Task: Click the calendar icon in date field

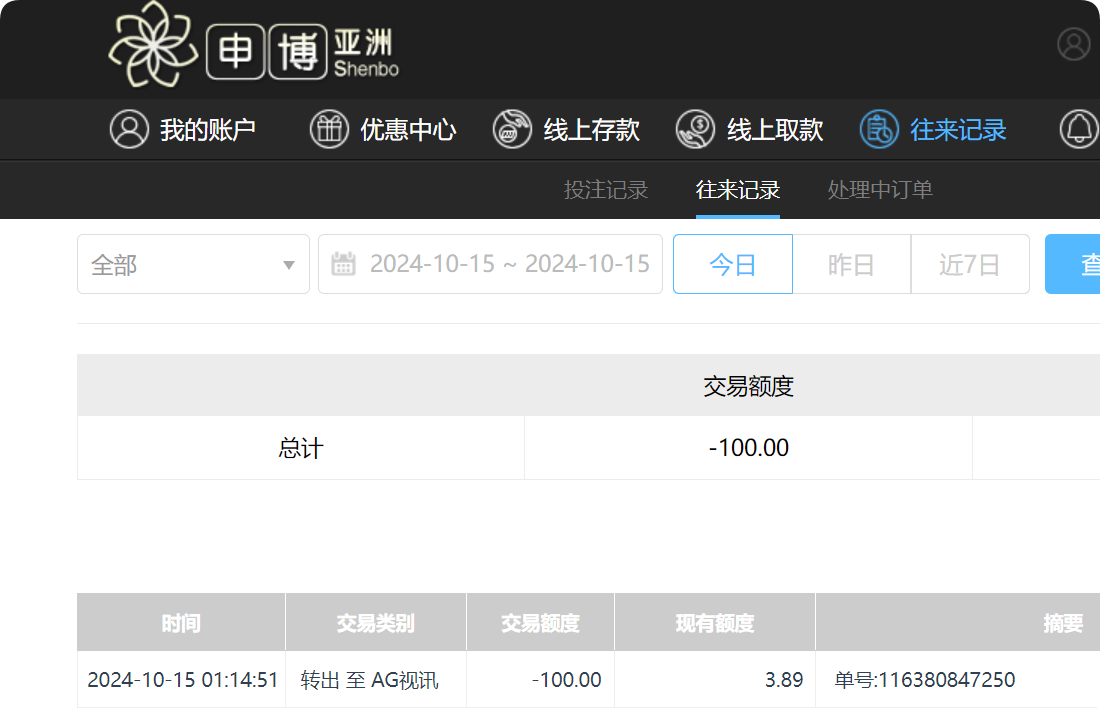Action: point(346,263)
